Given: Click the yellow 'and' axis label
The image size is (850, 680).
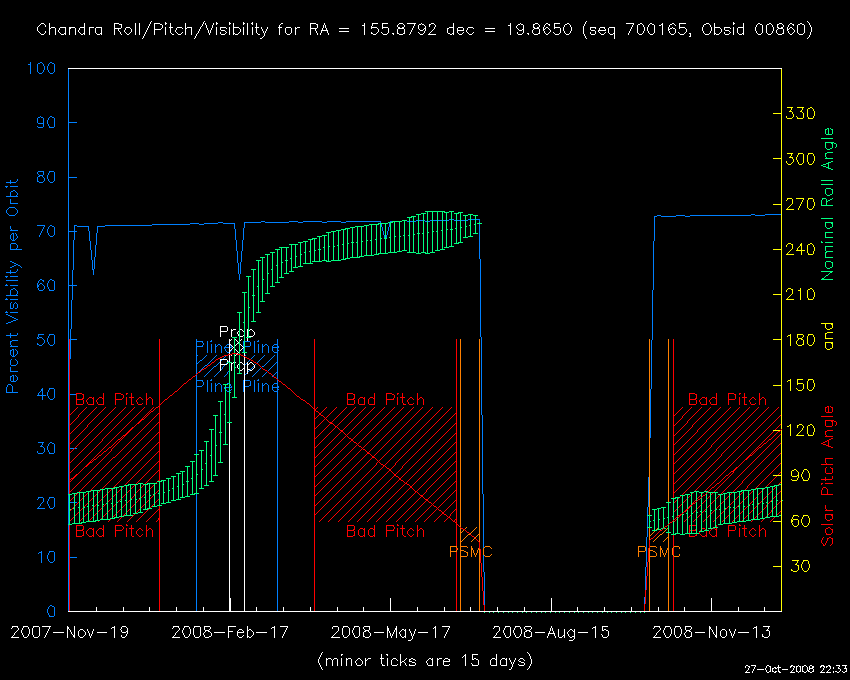Looking at the screenshot, I should [x=828, y=340].
